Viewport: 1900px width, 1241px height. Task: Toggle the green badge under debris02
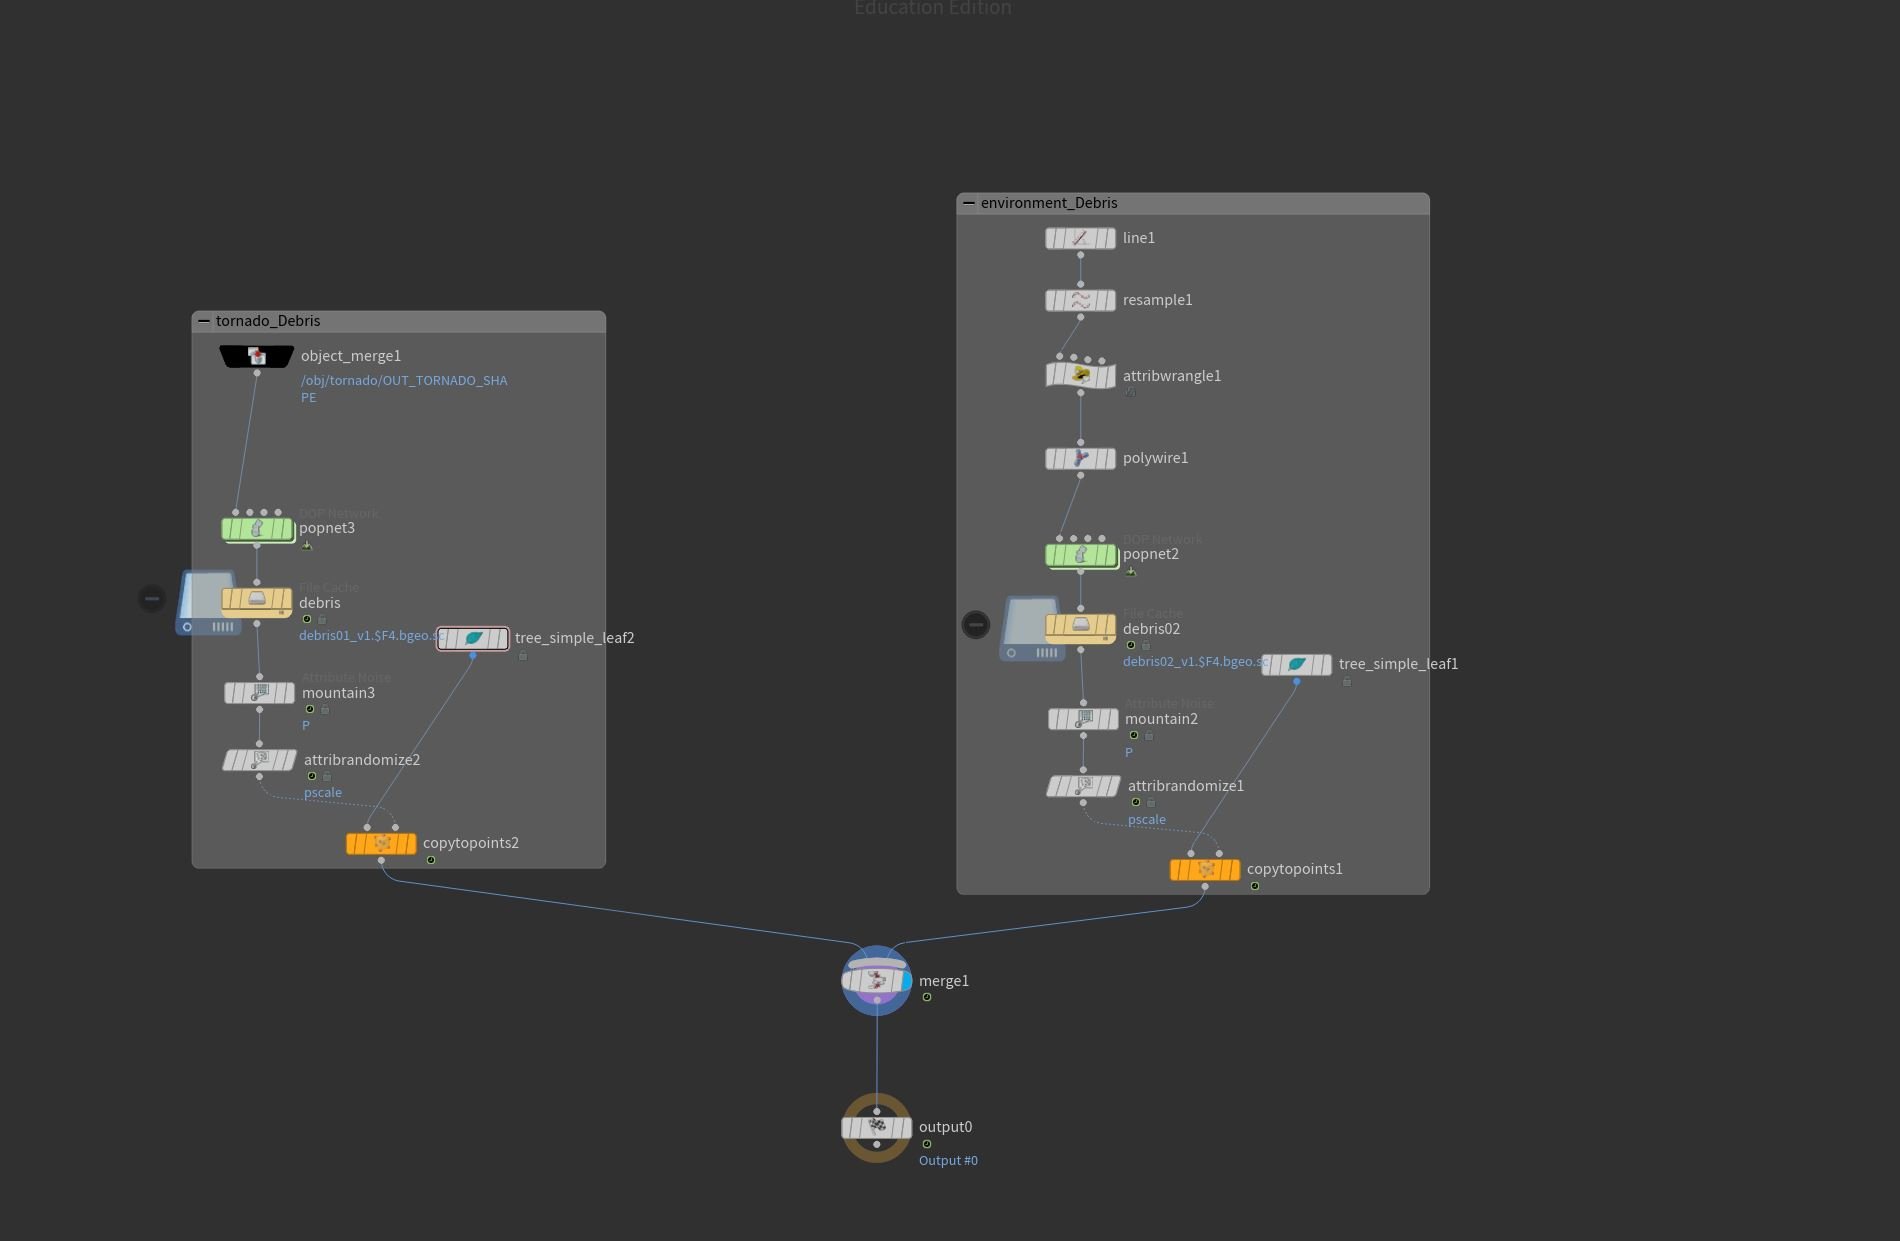1131,645
